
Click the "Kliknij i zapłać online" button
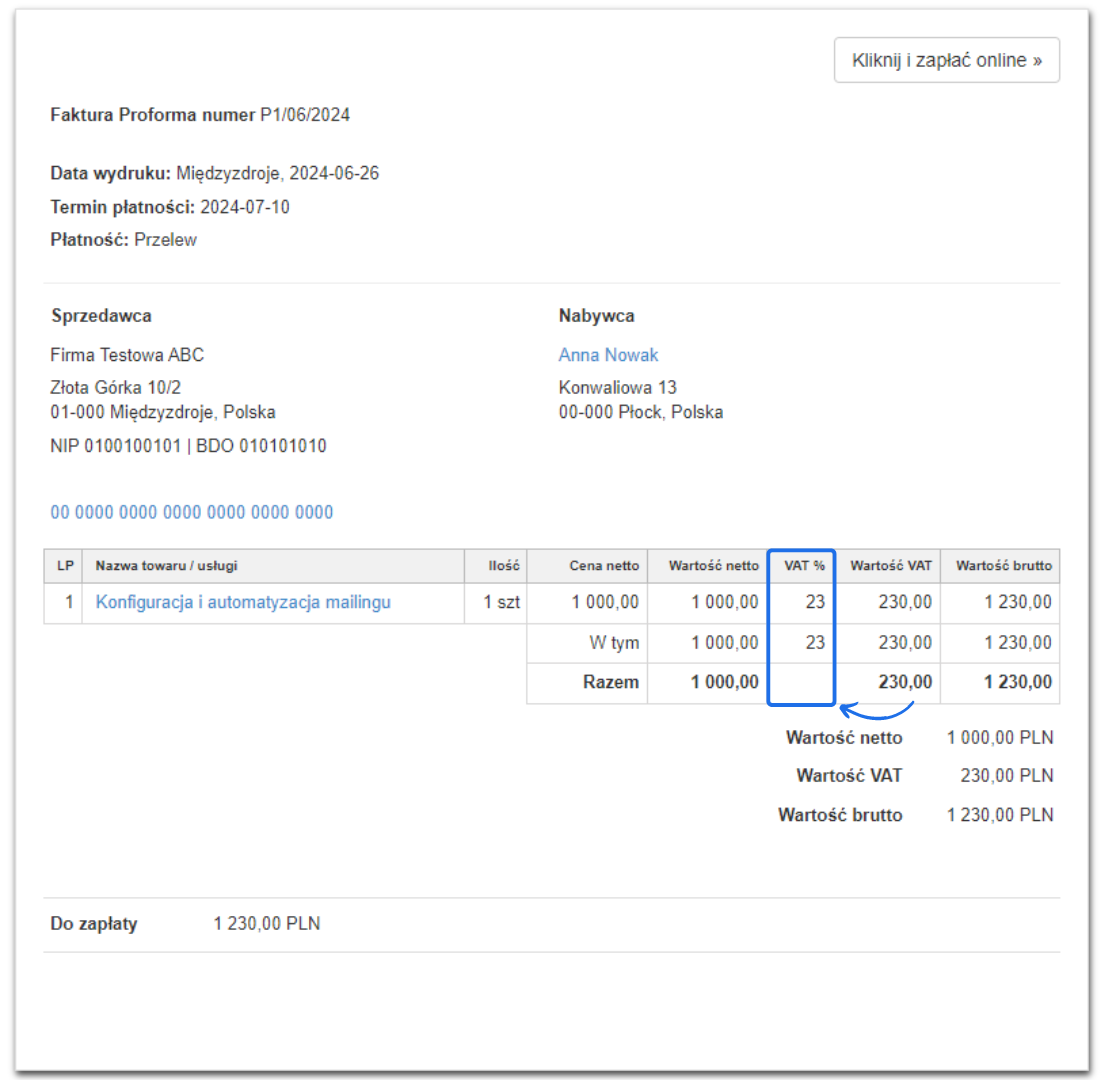[x=946, y=60]
